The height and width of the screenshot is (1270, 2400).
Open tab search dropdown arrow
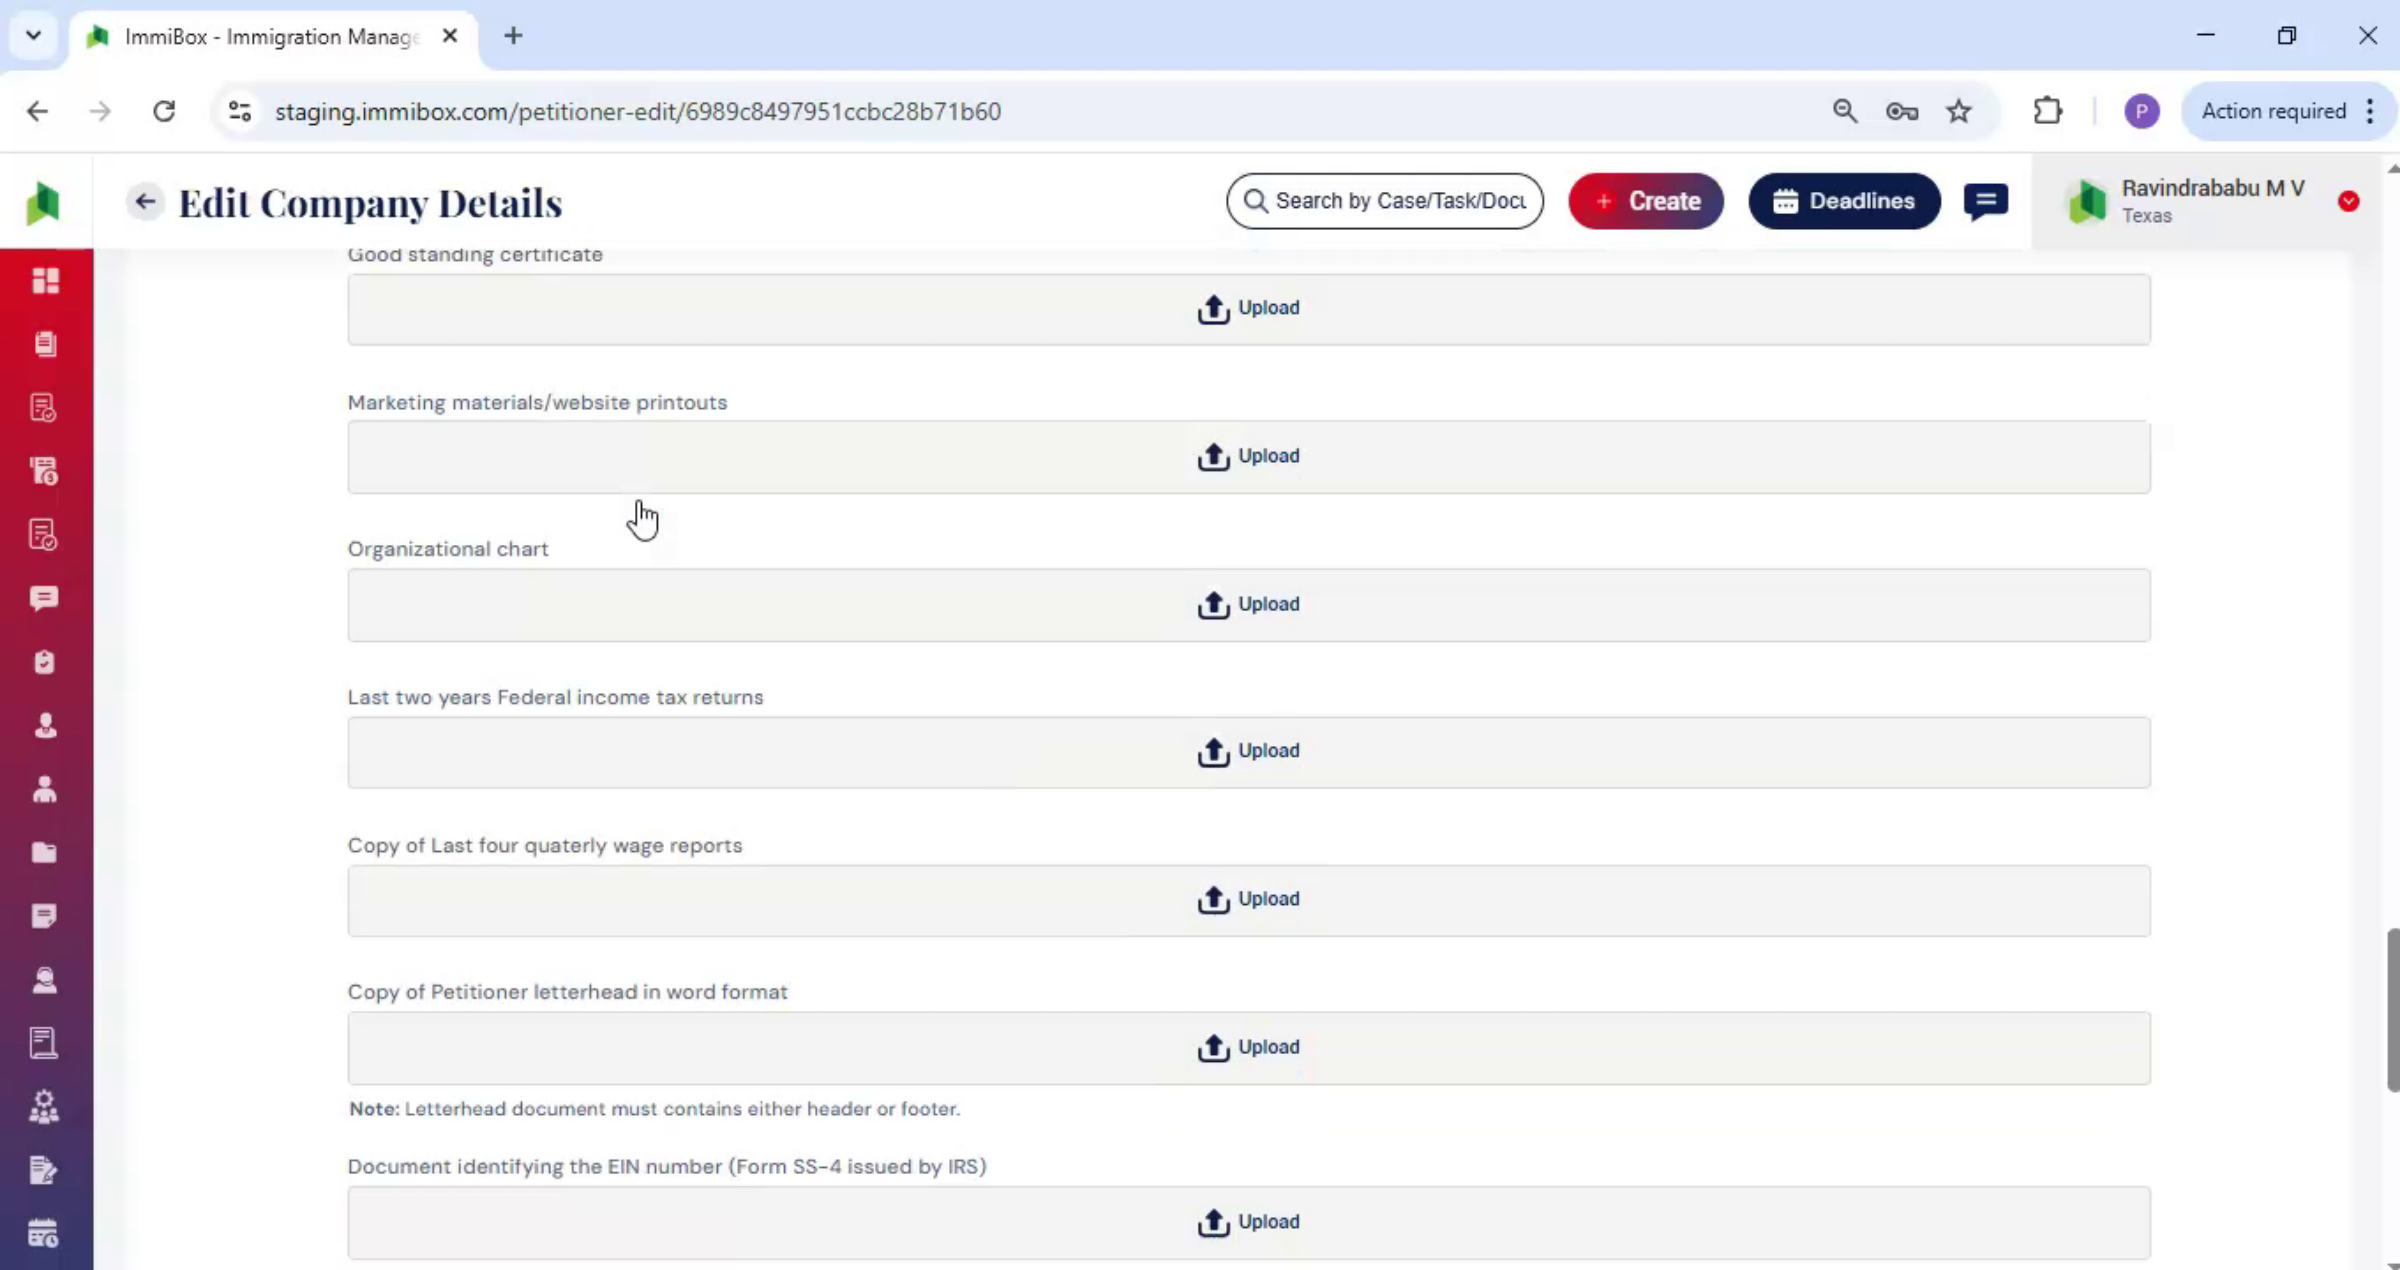click(33, 36)
